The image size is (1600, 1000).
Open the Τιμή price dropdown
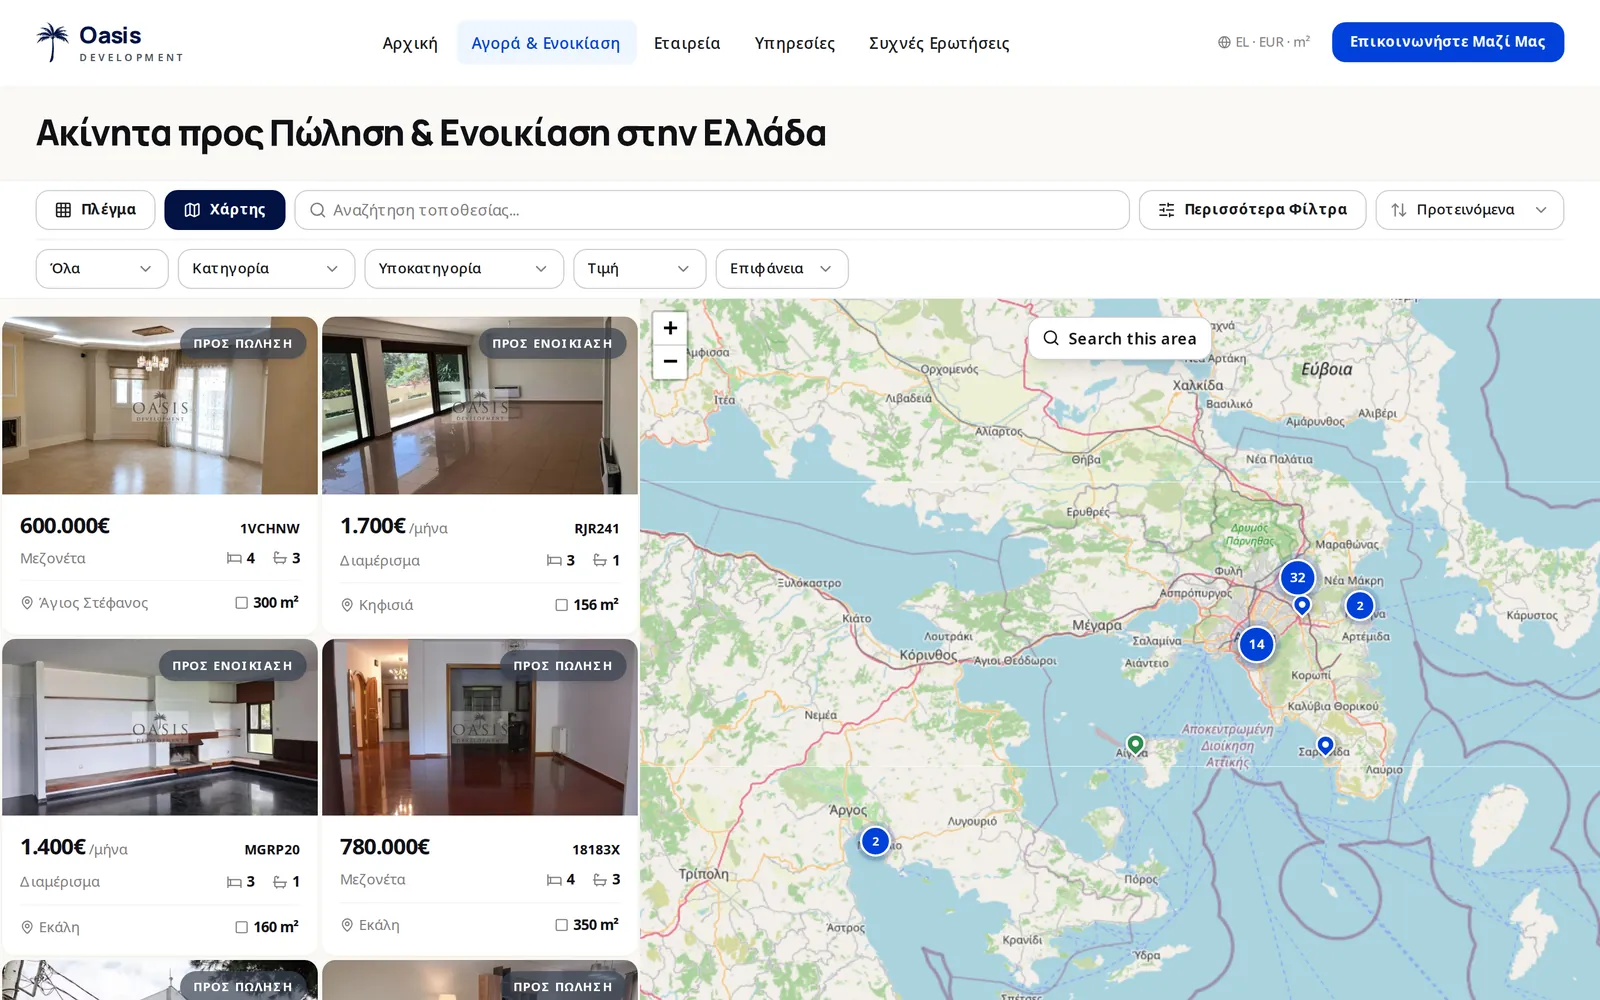[639, 269]
